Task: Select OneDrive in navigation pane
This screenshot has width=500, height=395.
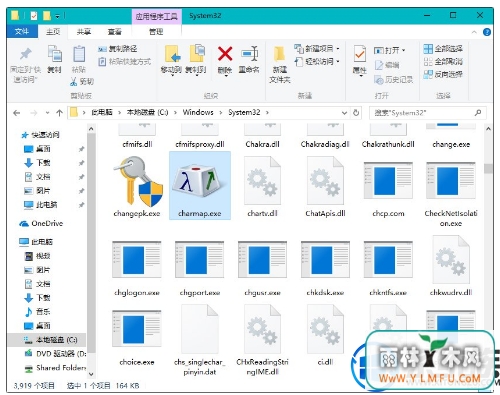Action: coord(41,223)
